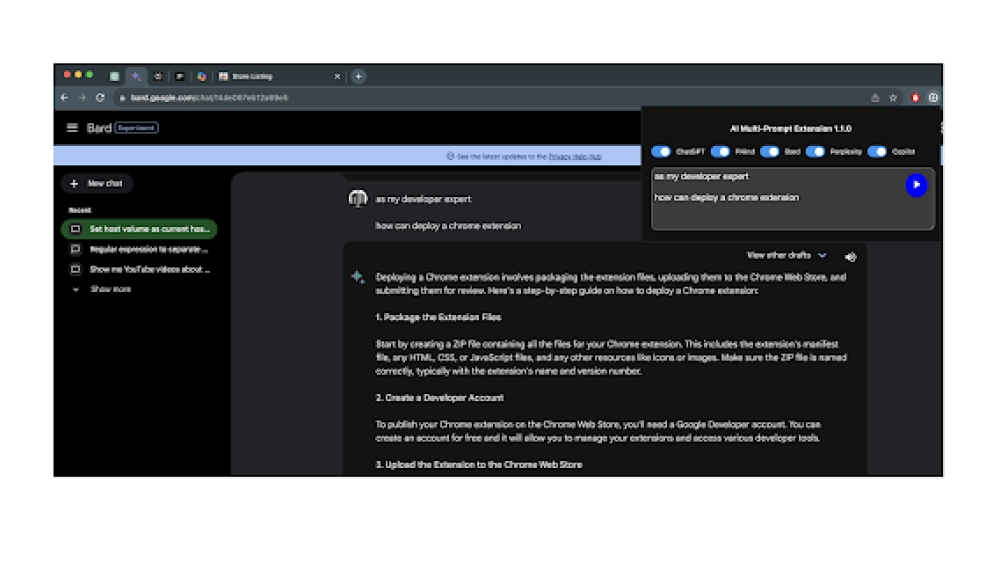The height and width of the screenshot is (563, 1000).
Task: Open the Bard hamburger menu
Action: (x=72, y=128)
